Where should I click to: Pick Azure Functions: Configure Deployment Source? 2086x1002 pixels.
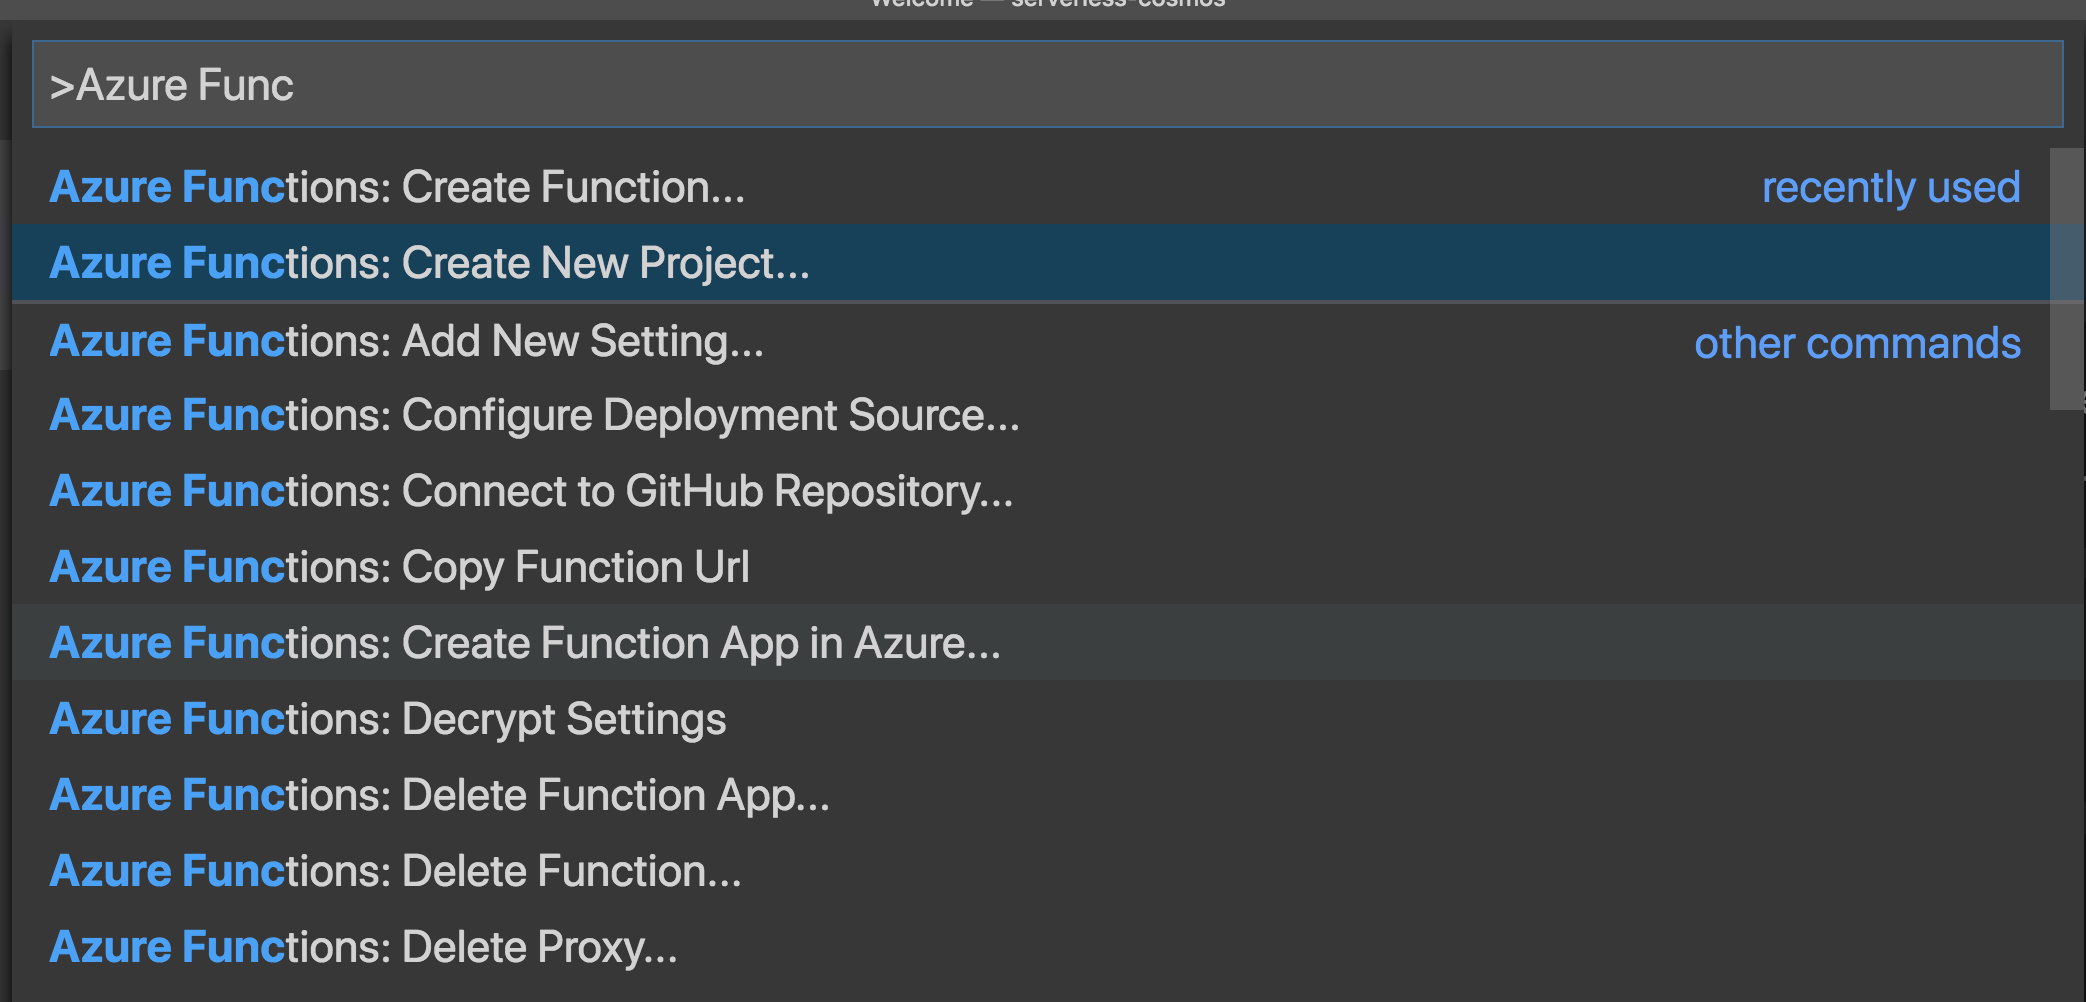[534, 415]
